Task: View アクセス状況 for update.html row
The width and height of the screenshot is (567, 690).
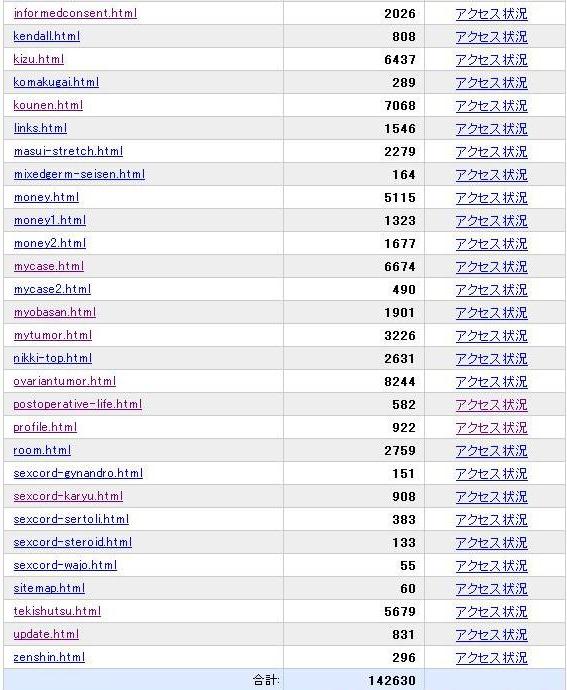Action: 492,635
